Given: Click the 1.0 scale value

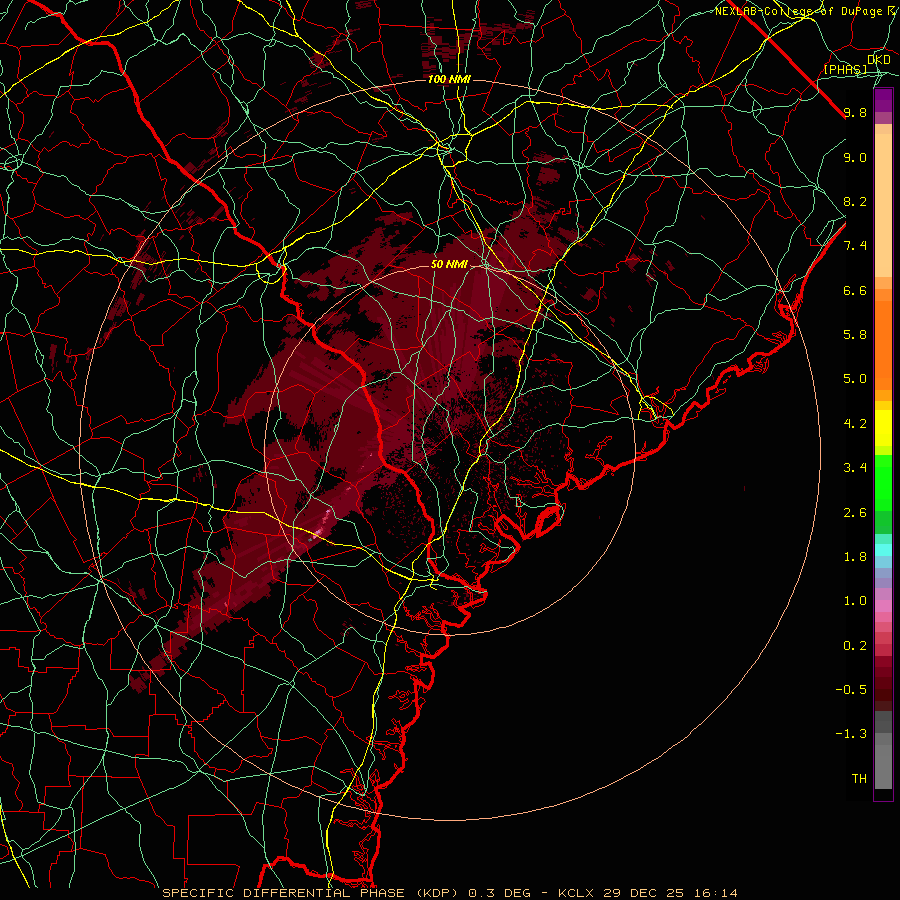Looking at the screenshot, I should click(x=855, y=601).
